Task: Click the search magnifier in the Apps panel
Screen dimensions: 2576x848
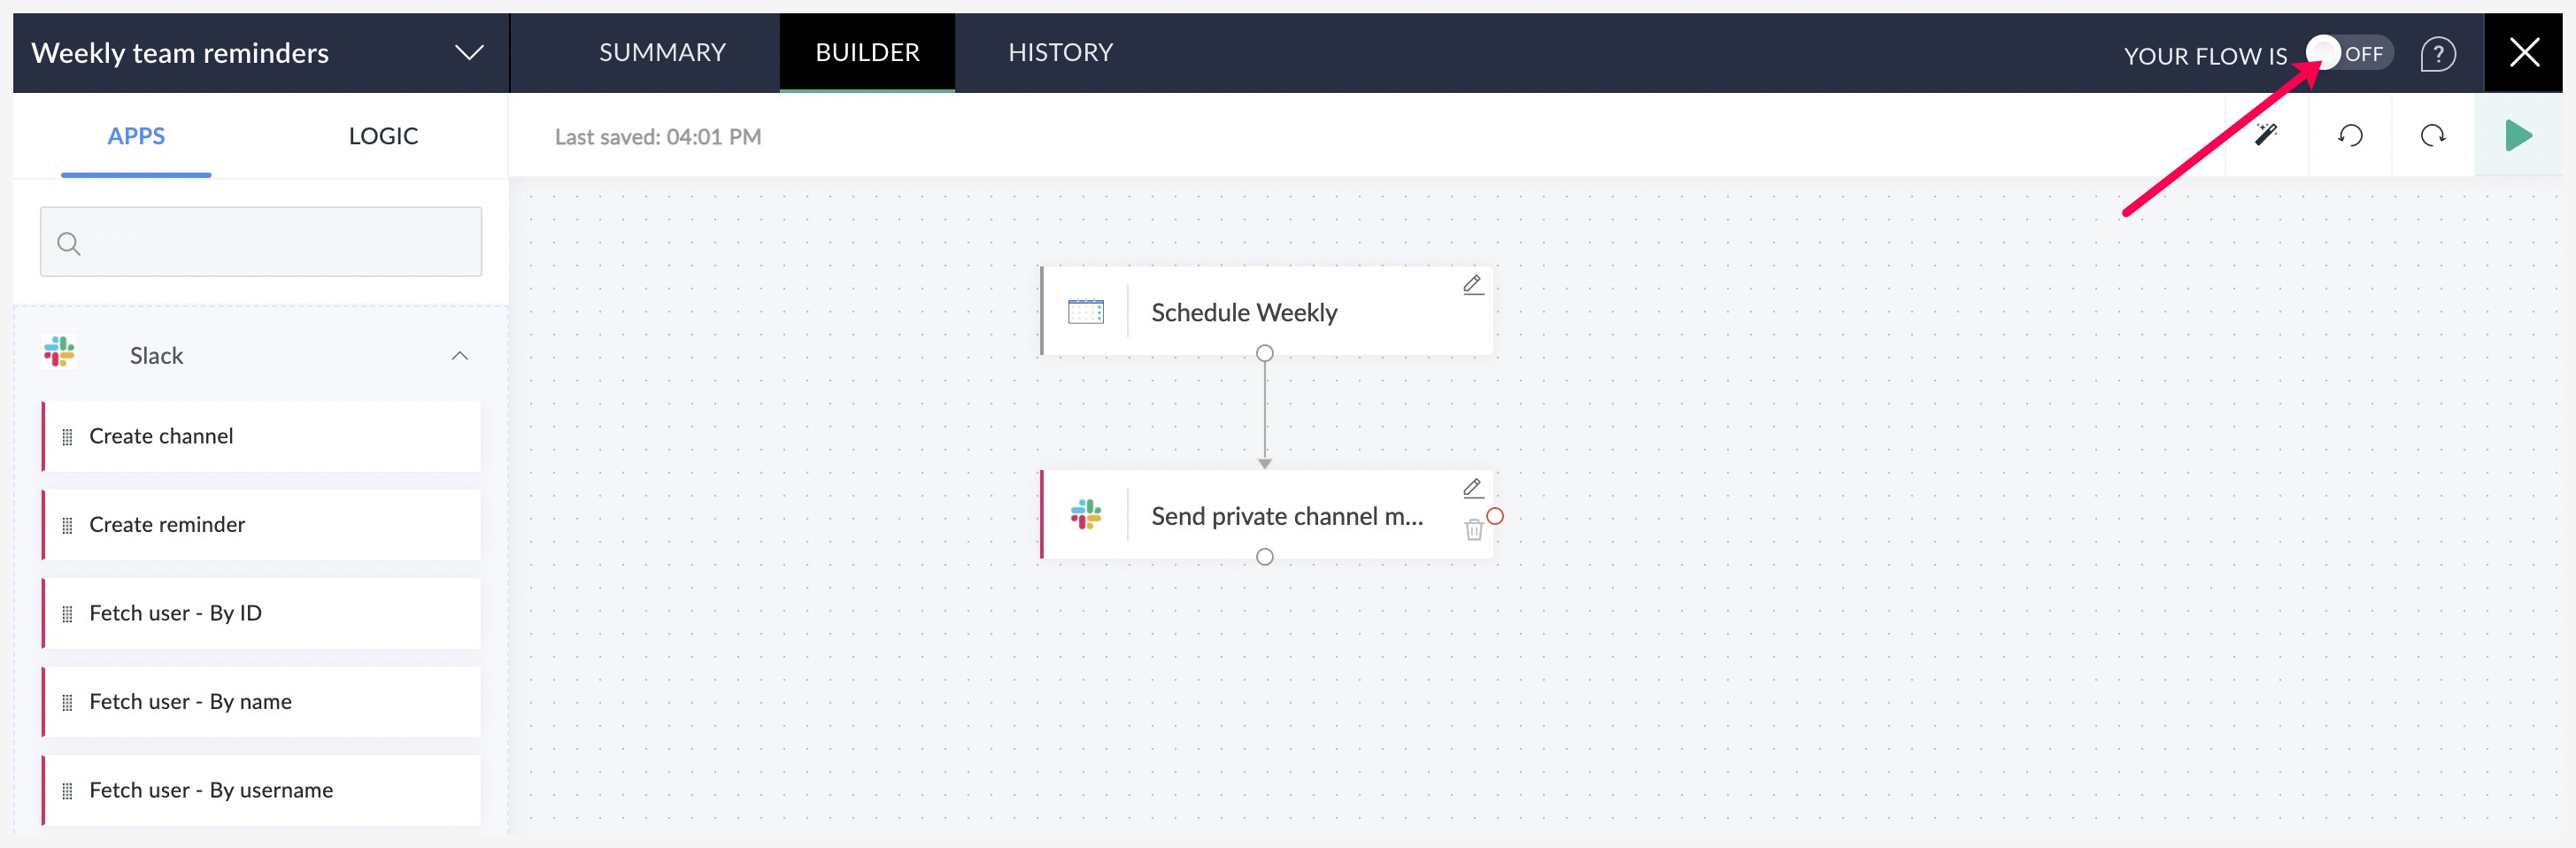Action: [69, 243]
